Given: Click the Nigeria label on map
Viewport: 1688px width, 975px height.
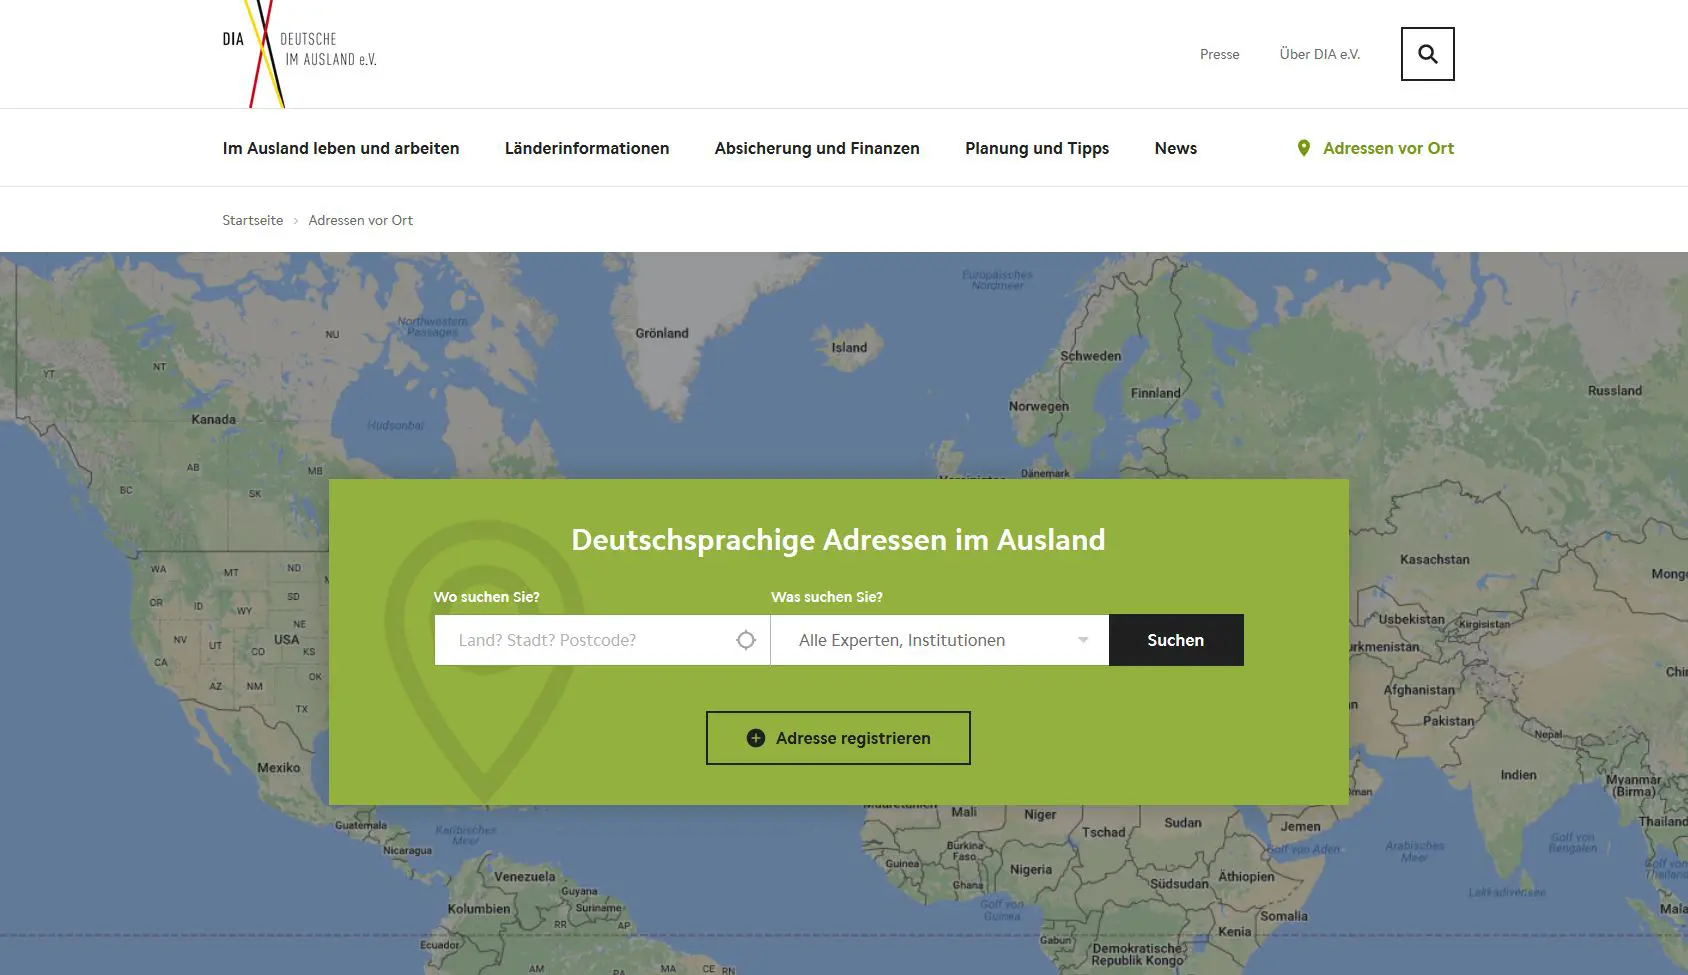Looking at the screenshot, I should [1030, 869].
